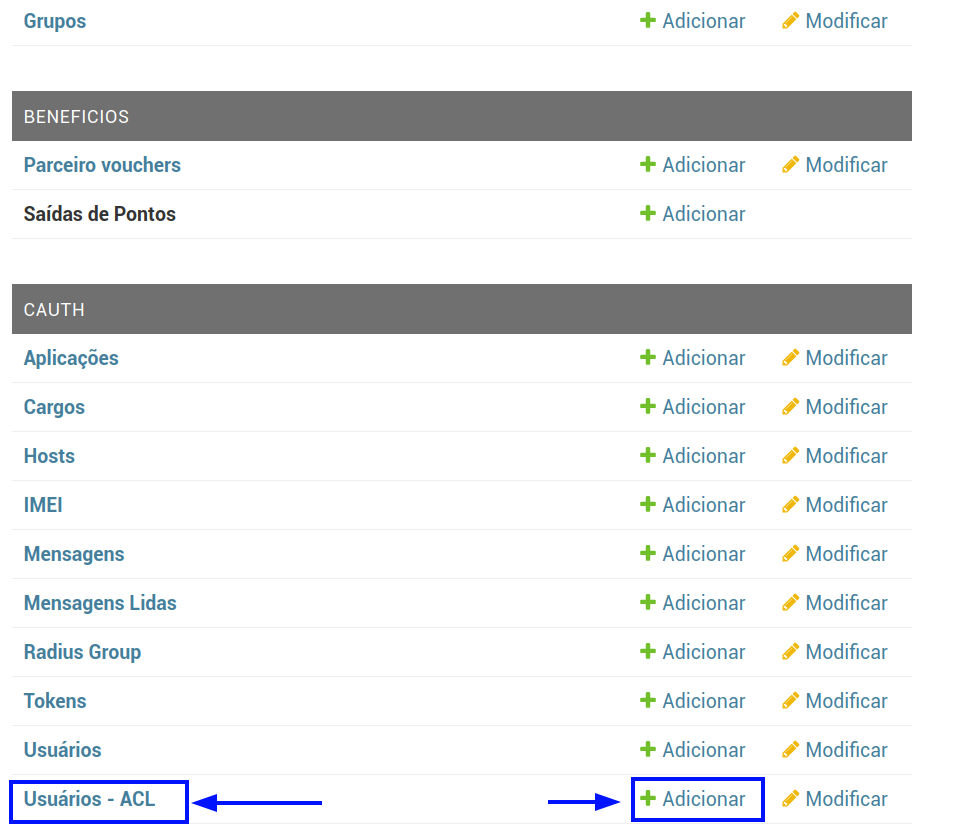Click the pencil icon in Parceiro vouchers row
962x830 pixels.
pyautogui.click(x=790, y=165)
